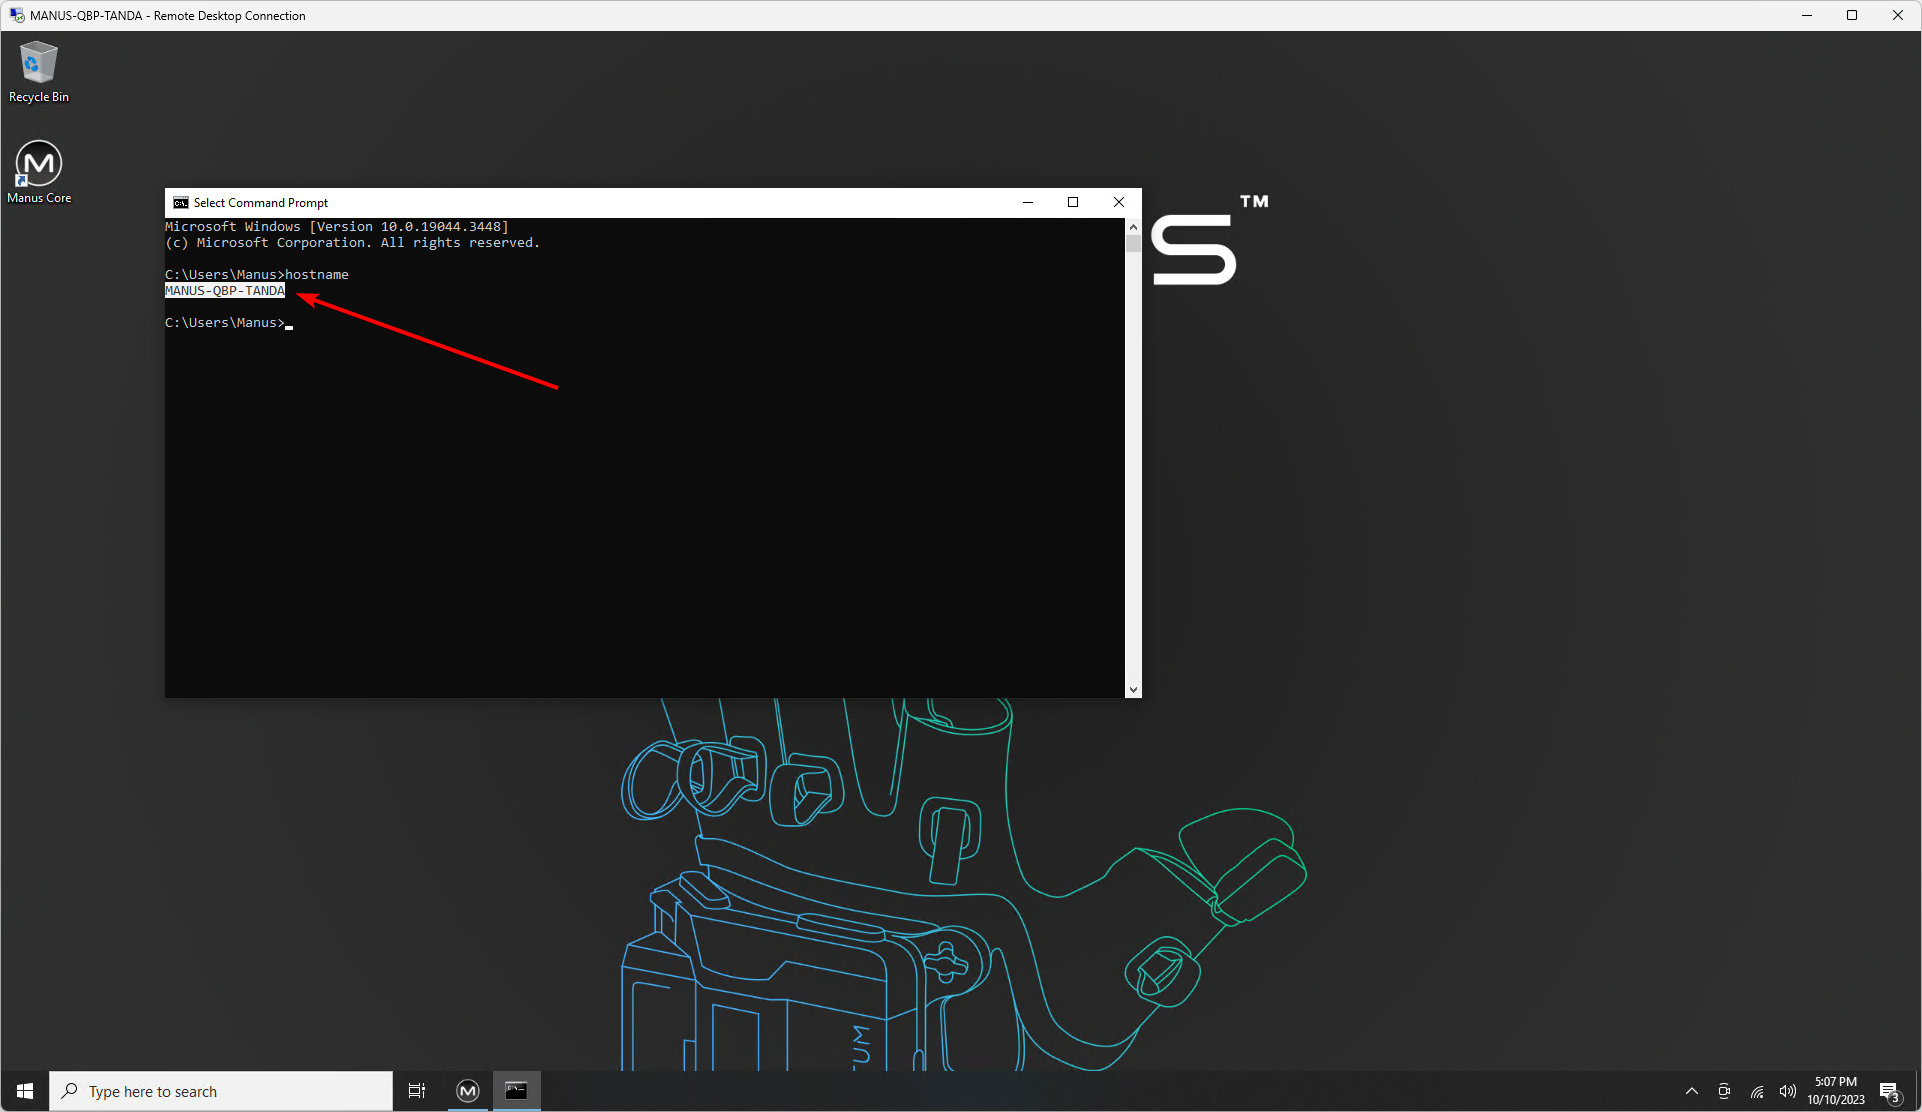
Task: Click the Command Prompt scrollbar up arrow
Action: (x=1133, y=227)
